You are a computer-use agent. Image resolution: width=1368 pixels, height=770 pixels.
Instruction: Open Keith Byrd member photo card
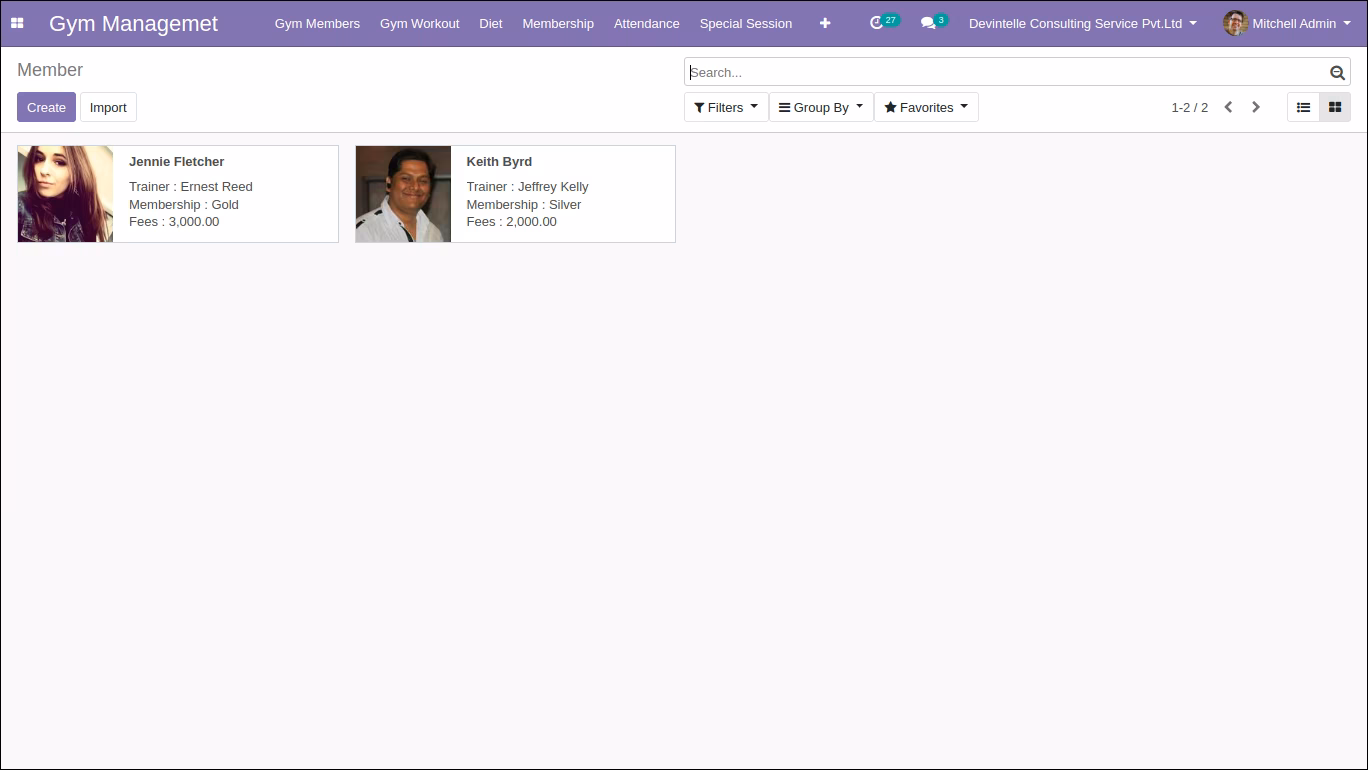[x=403, y=194]
